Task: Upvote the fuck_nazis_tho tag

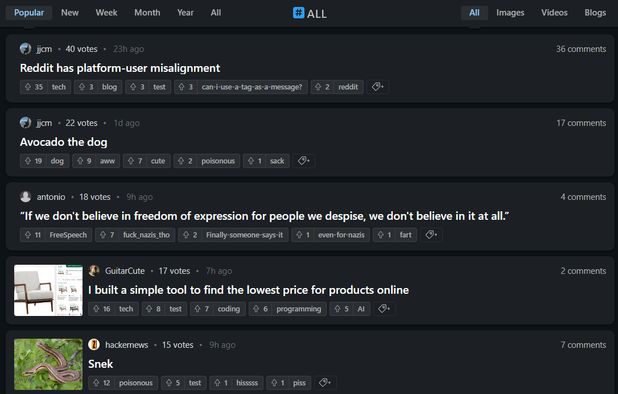Action: pyautogui.click(x=103, y=235)
